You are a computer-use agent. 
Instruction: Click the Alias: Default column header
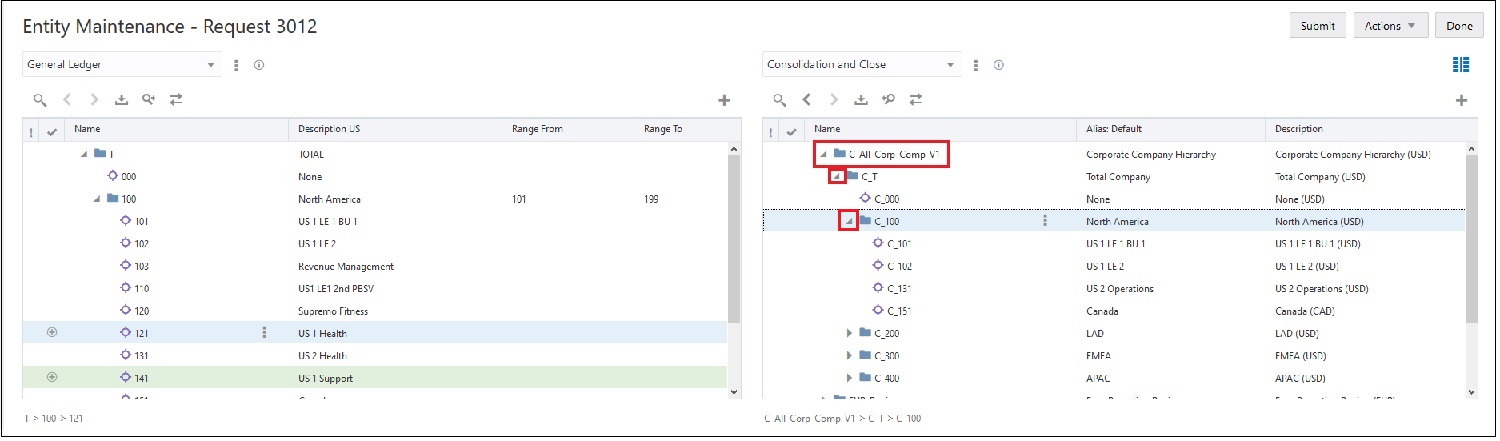coord(1172,129)
